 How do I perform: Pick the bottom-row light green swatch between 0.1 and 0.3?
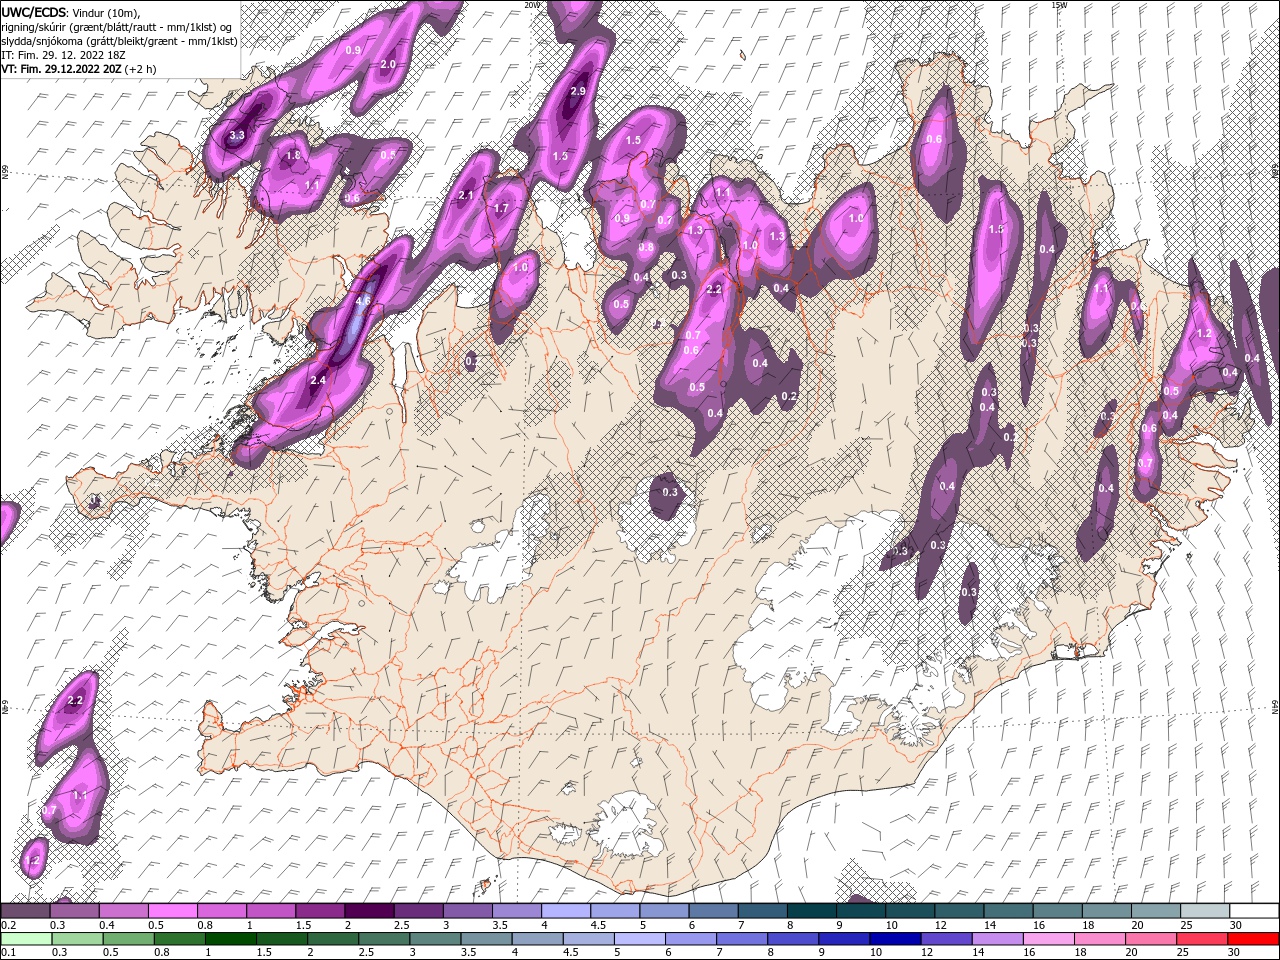click(x=26, y=939)
